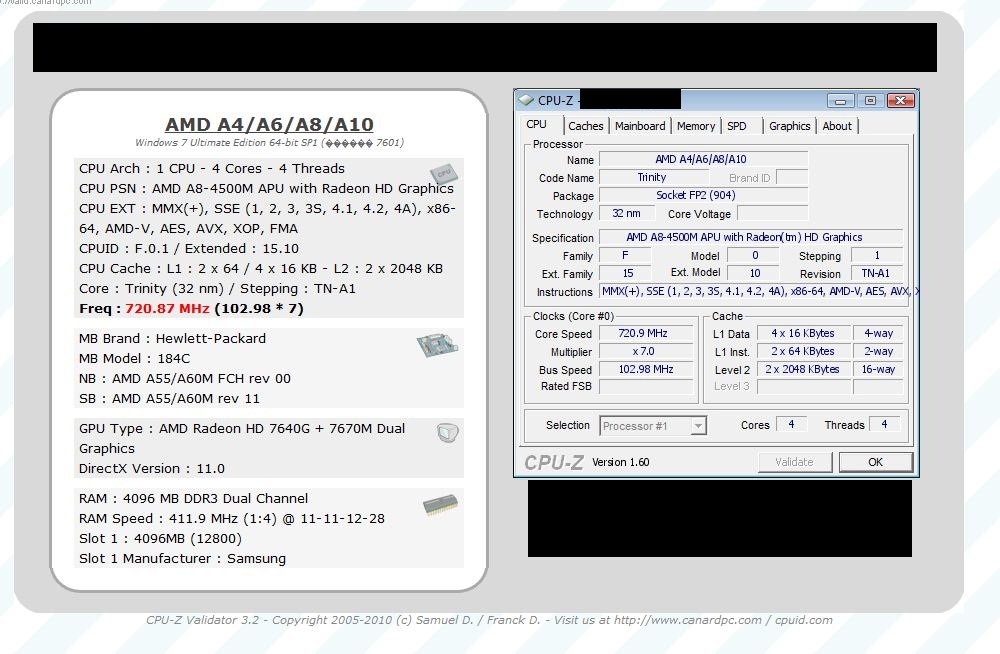
Task: Maximize the CPU-Z window
Action: click(x=870, y=100)
